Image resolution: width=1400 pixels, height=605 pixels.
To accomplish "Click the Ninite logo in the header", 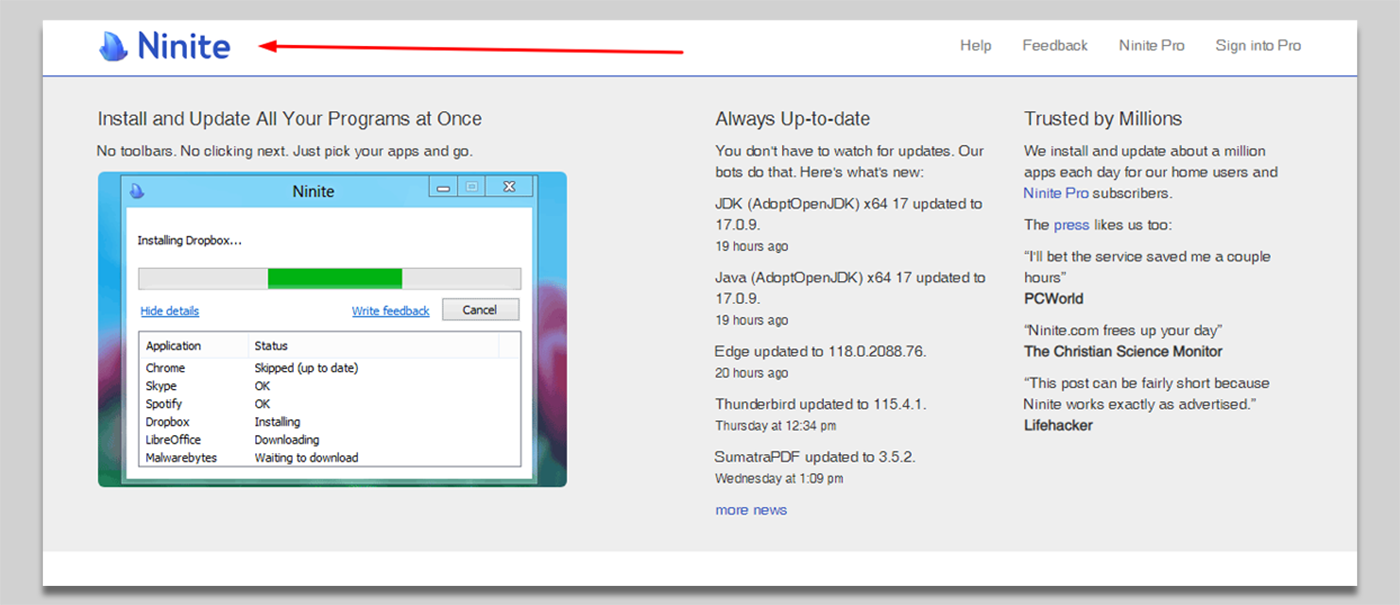I will click(165, 46).
